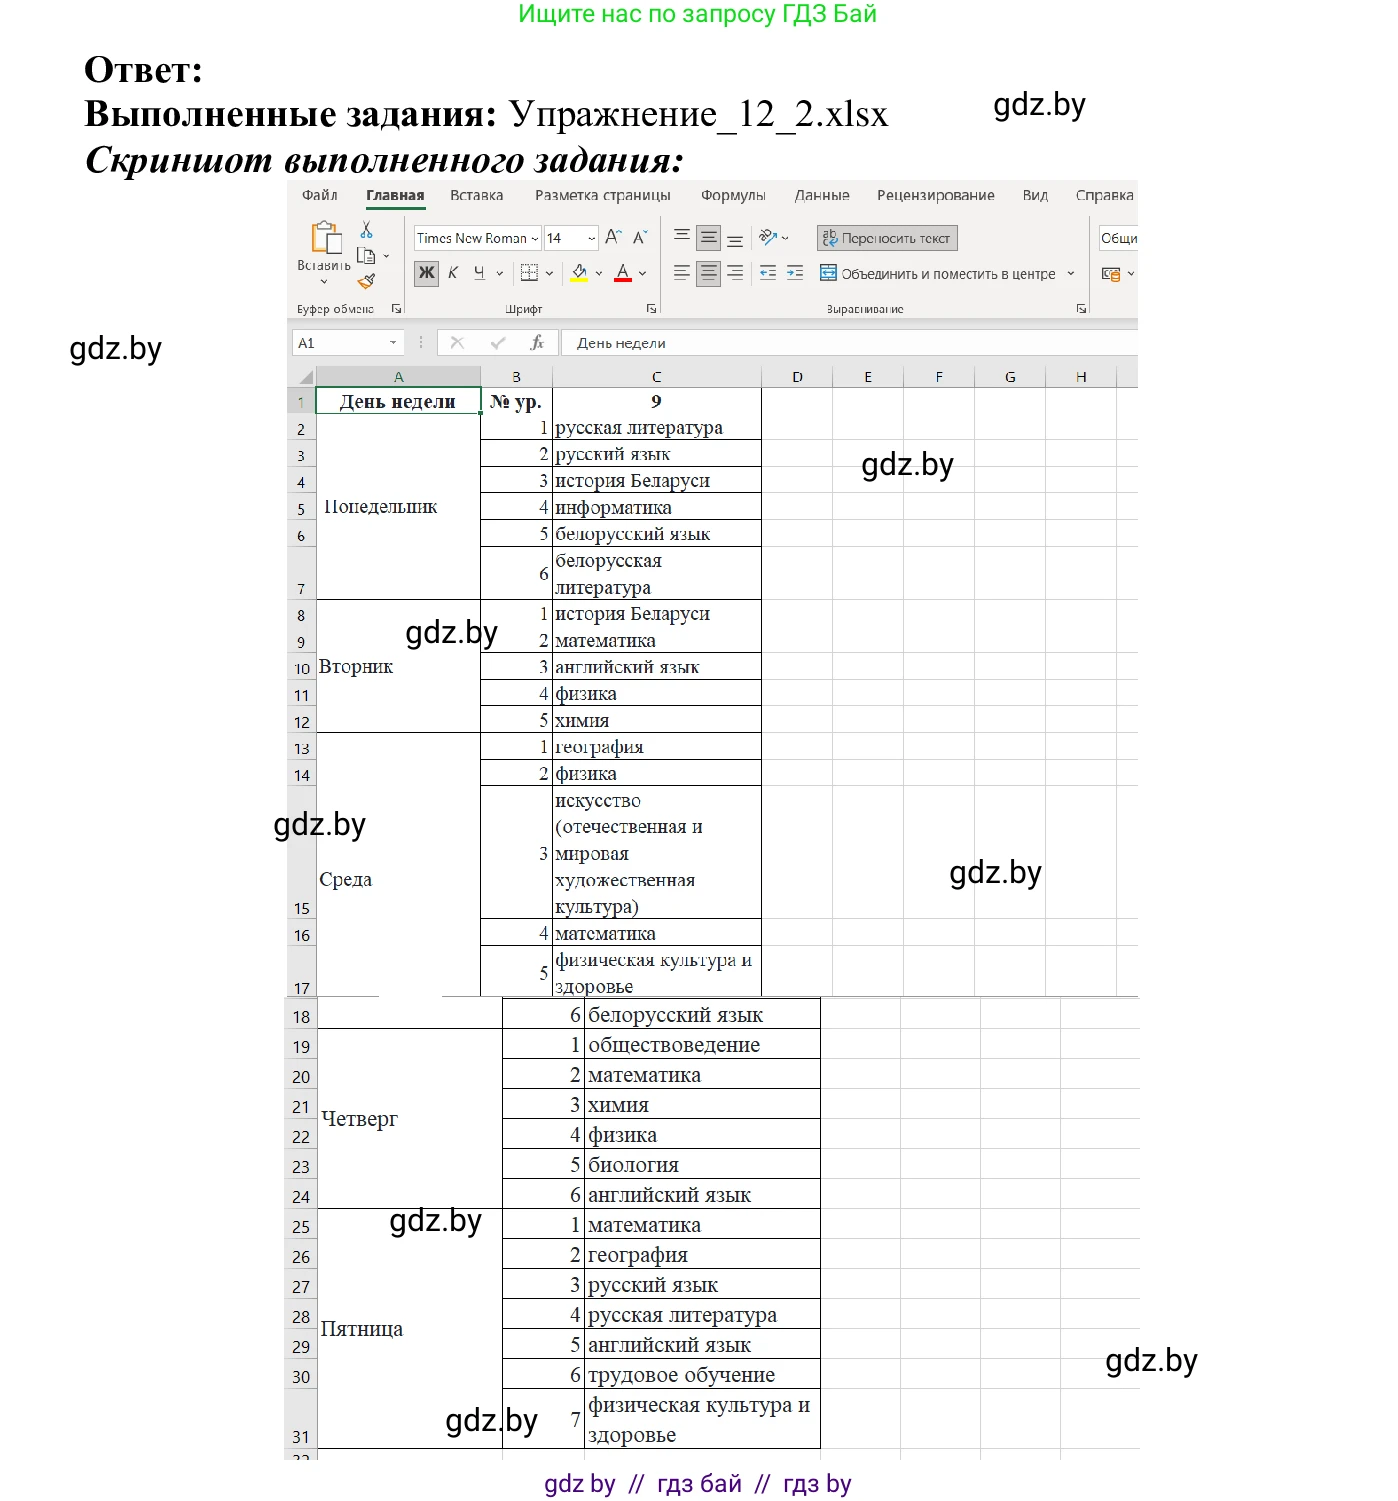
Task: Pick the red font color swatch
Action: [x=622, y=278]
